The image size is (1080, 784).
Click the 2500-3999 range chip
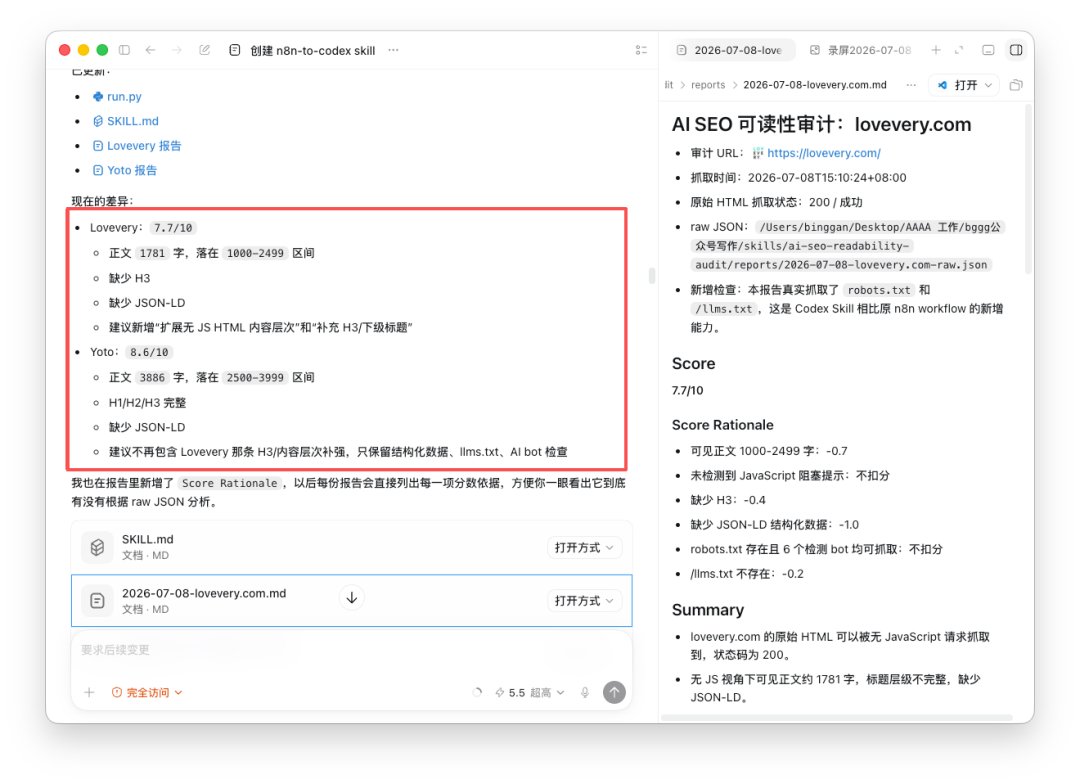coord(255,378)
